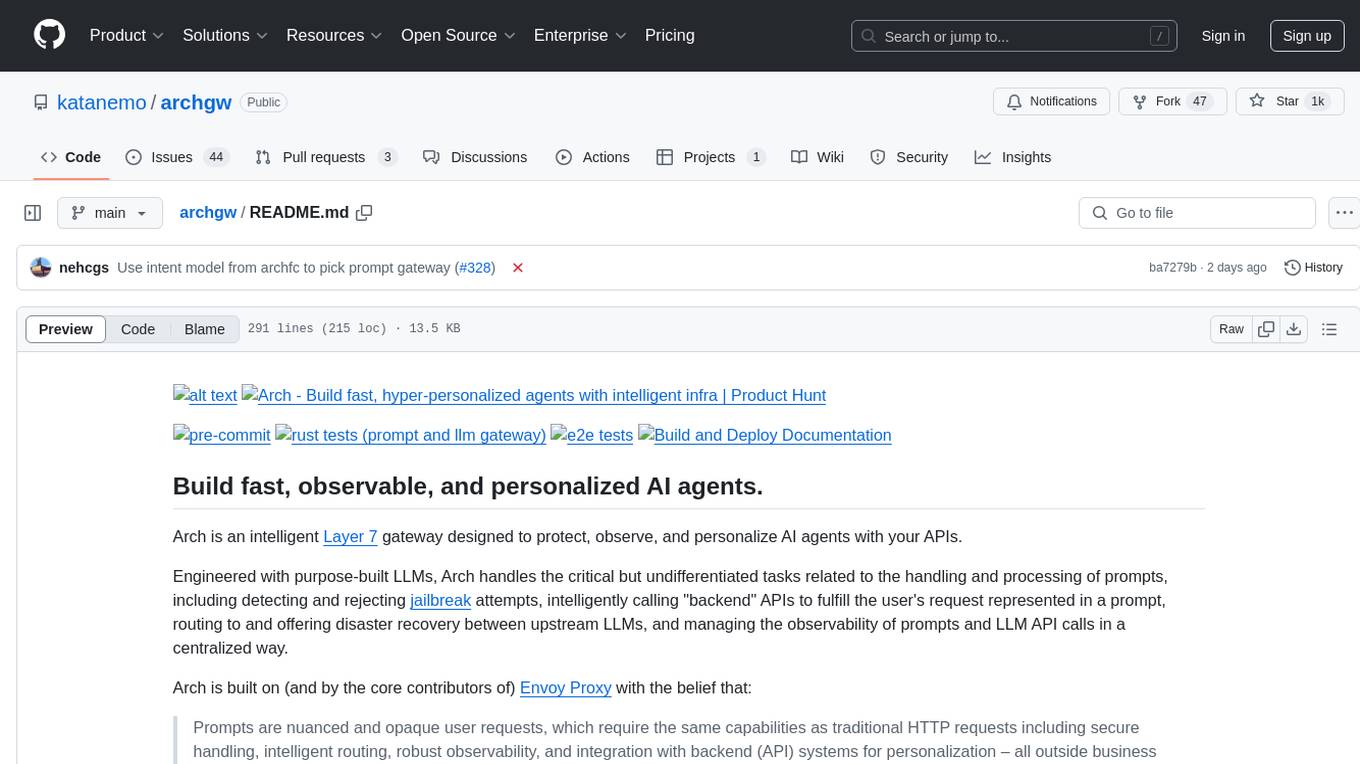Switch to the Code tab
1360x764 pixels.
71,157
